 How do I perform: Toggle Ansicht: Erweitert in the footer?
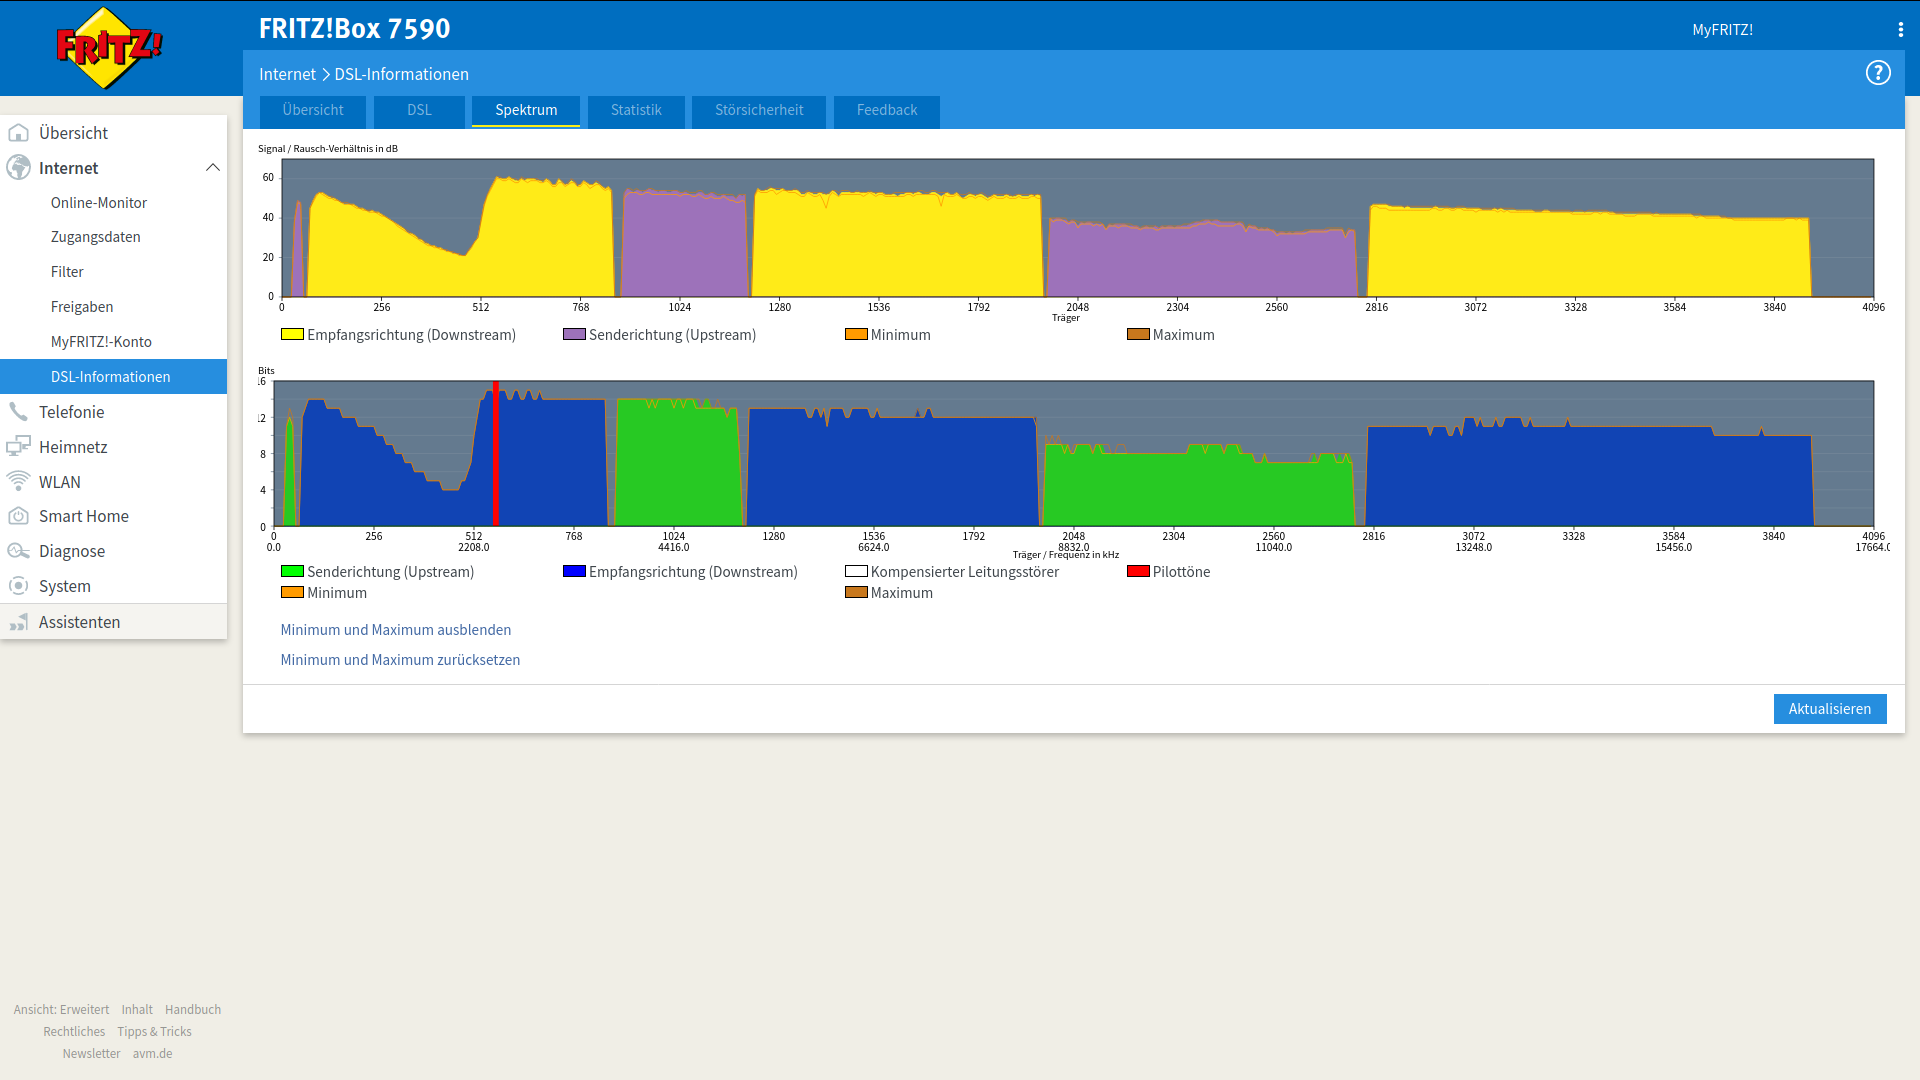tap(61, 1010)
